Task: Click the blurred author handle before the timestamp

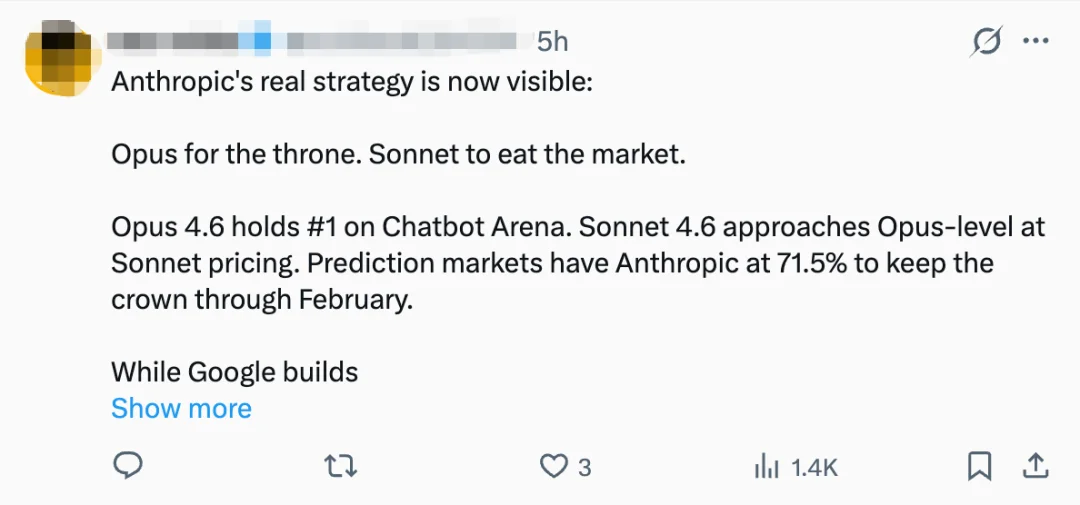Action: coord(400,42)
